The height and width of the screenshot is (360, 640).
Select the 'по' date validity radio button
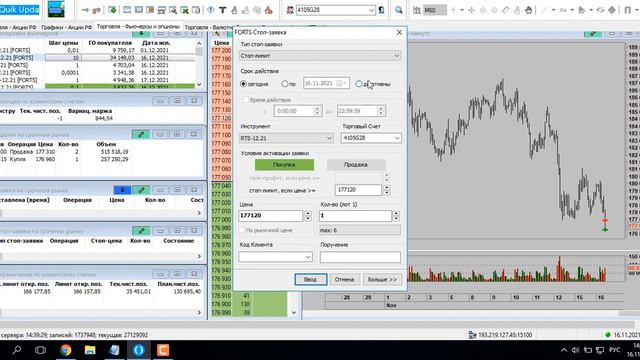pos(285,84)
